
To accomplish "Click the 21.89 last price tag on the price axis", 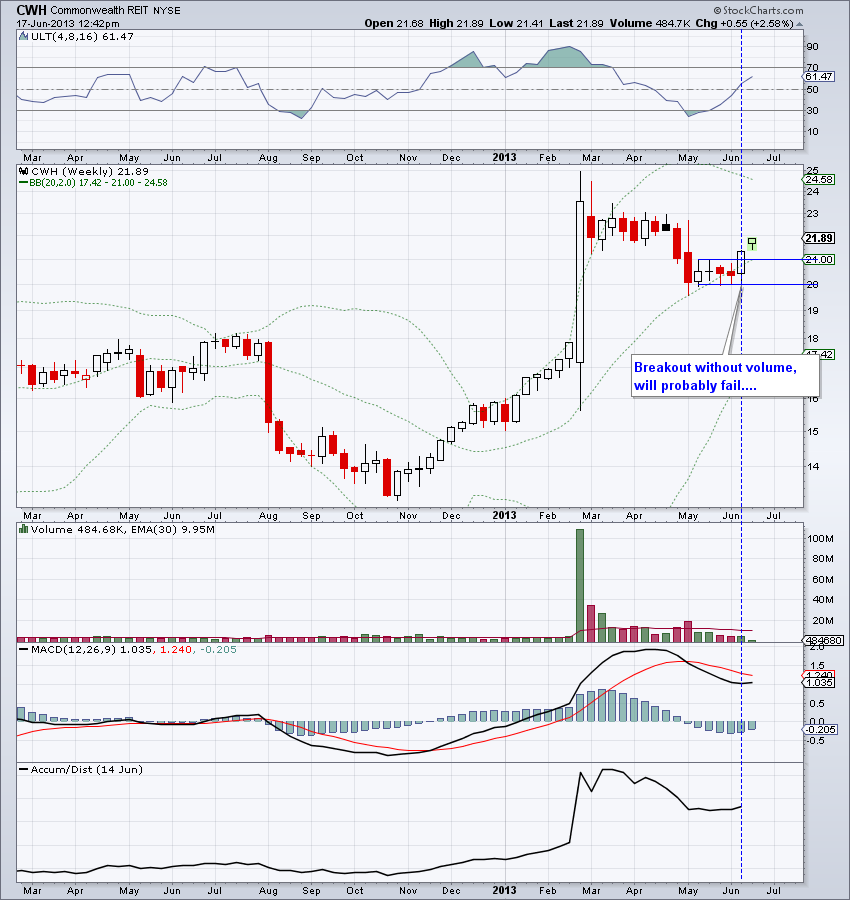I will pyautogui.click(x=818, y=238).
